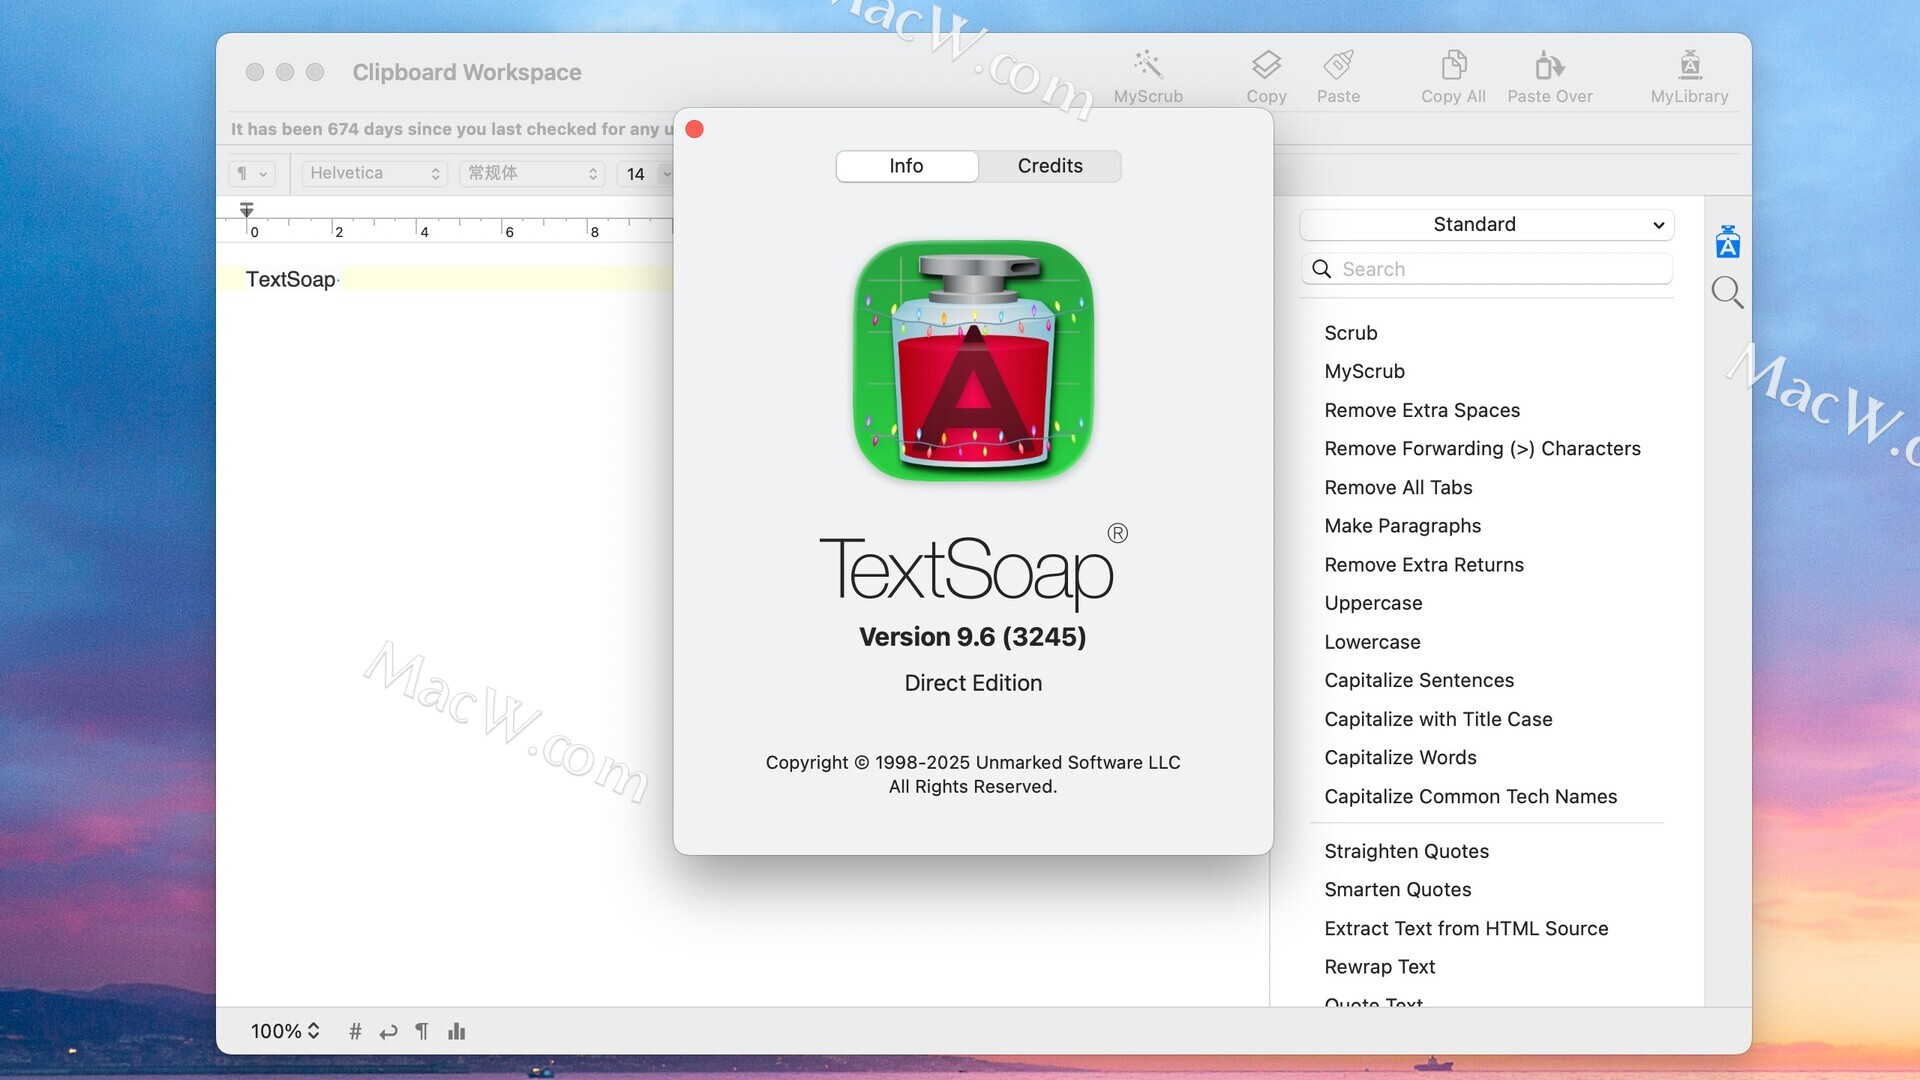This screenshot has width=1920, height=1080.
Task: Click the magnifier icon in right sidebar
Action: [x=1727, y=292]
